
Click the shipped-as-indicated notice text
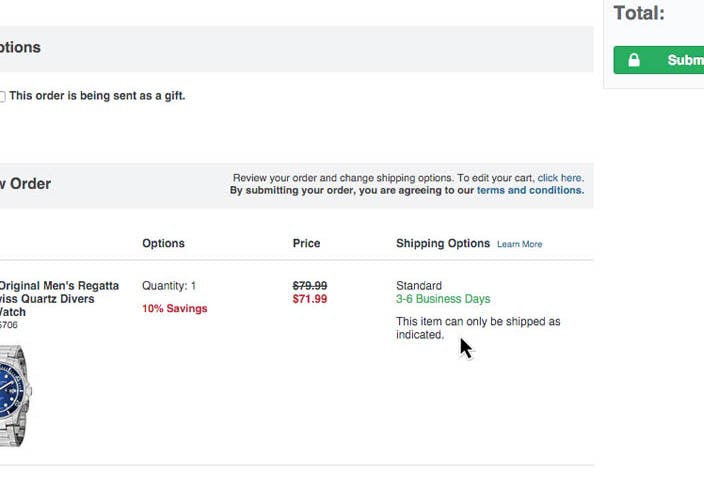(477, 328)
